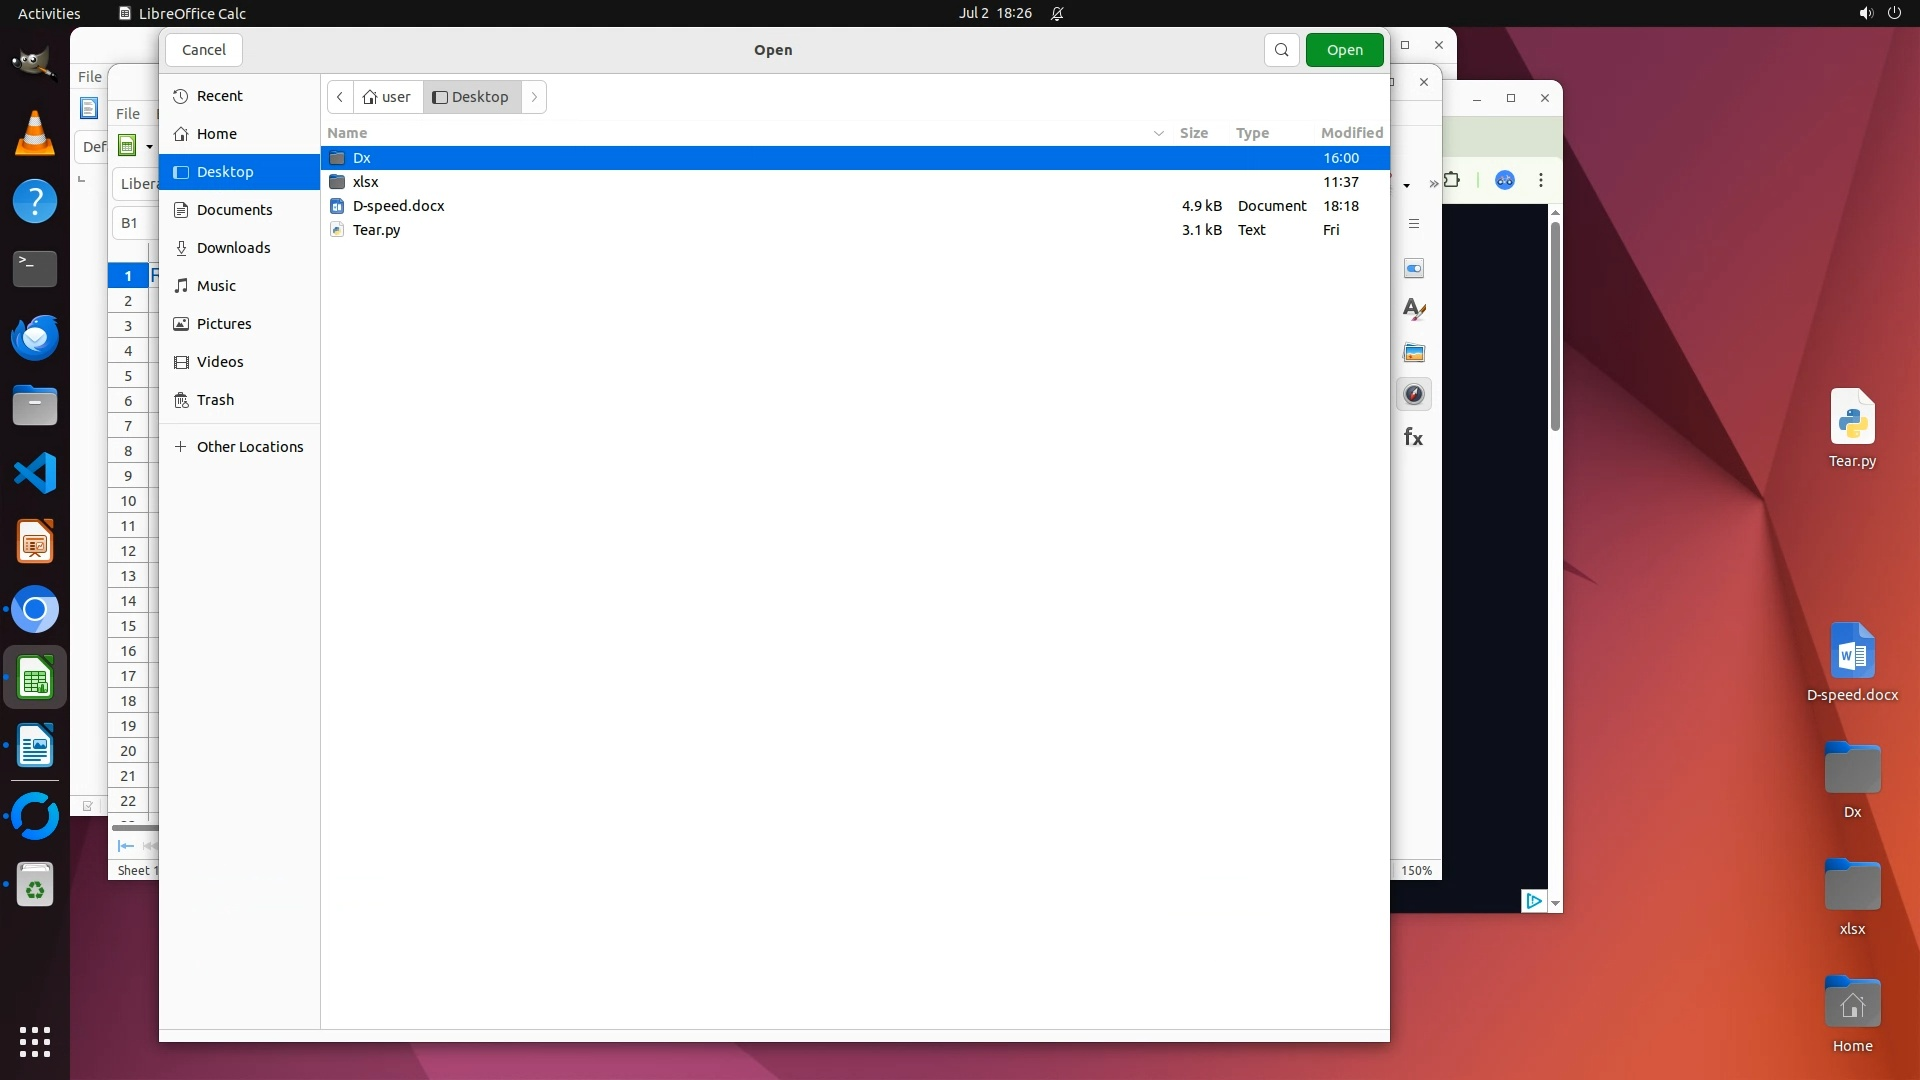The height and width of the screenshot is (1080, 1920).
Task: Launch VLC from the dock
Action: point(35,134)
